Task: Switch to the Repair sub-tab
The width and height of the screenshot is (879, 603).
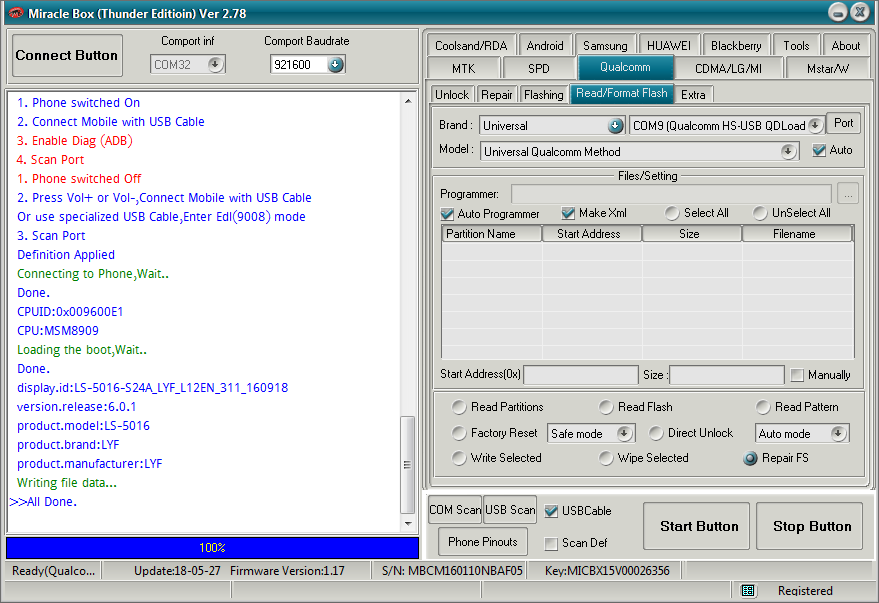Action: pos(497,95)
